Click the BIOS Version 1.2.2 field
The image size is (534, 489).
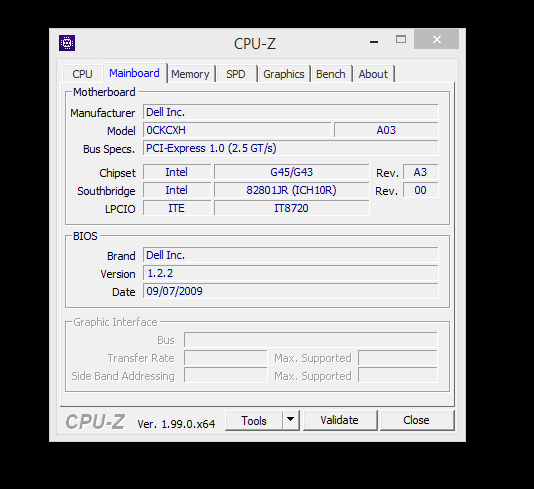click(291, 273)
